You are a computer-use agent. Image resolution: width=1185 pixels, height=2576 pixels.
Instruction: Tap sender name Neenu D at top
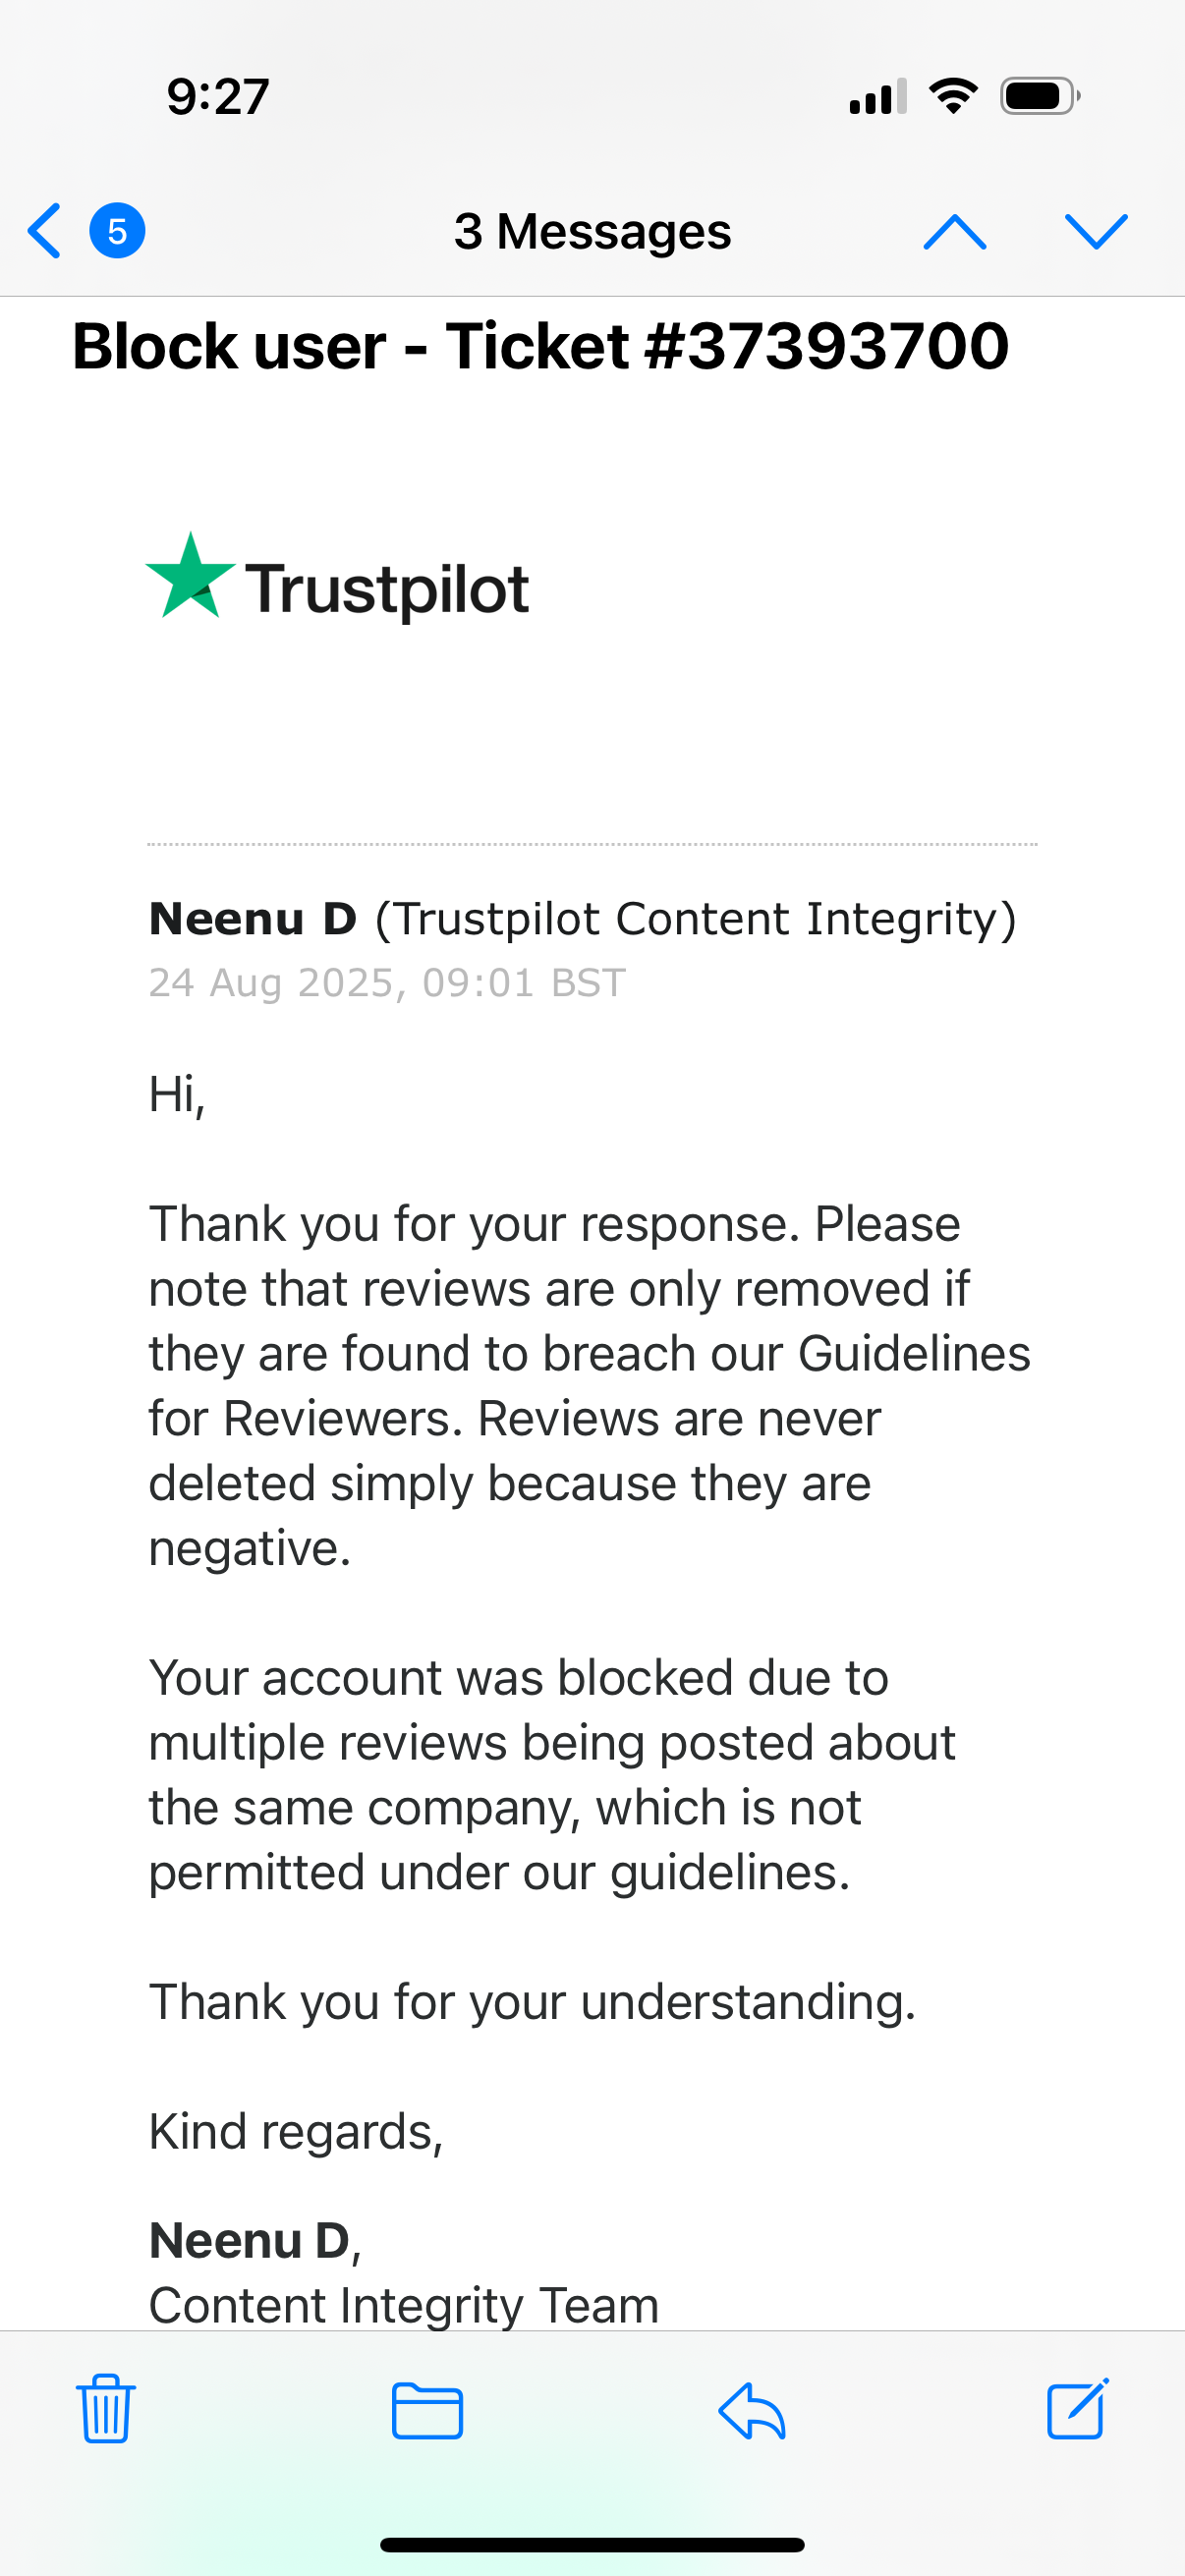coord(253,919)
